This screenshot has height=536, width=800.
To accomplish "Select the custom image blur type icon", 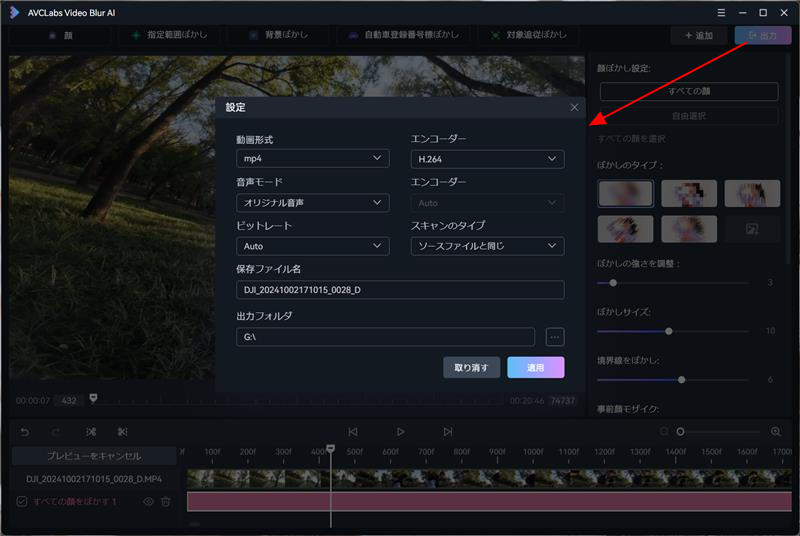I will pos(752,229).
